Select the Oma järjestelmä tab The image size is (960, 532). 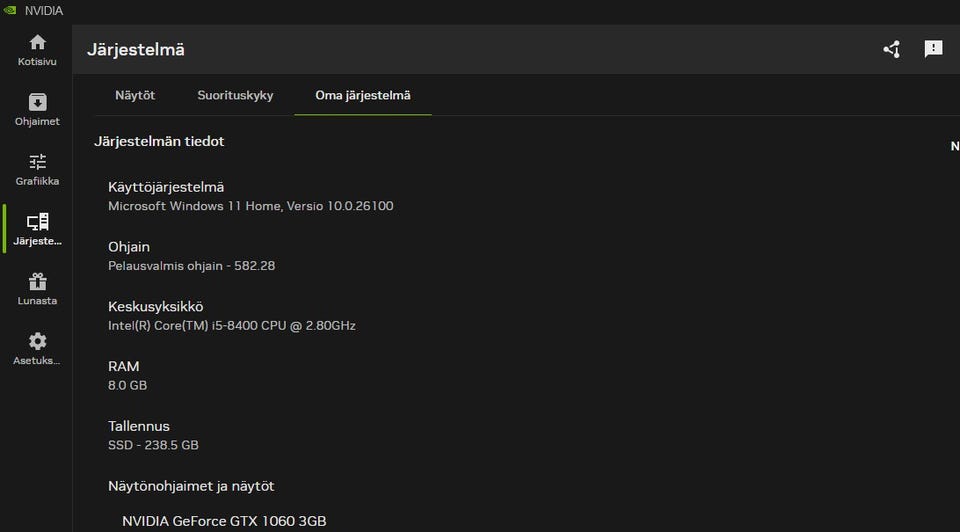click(x=362, y=95)
